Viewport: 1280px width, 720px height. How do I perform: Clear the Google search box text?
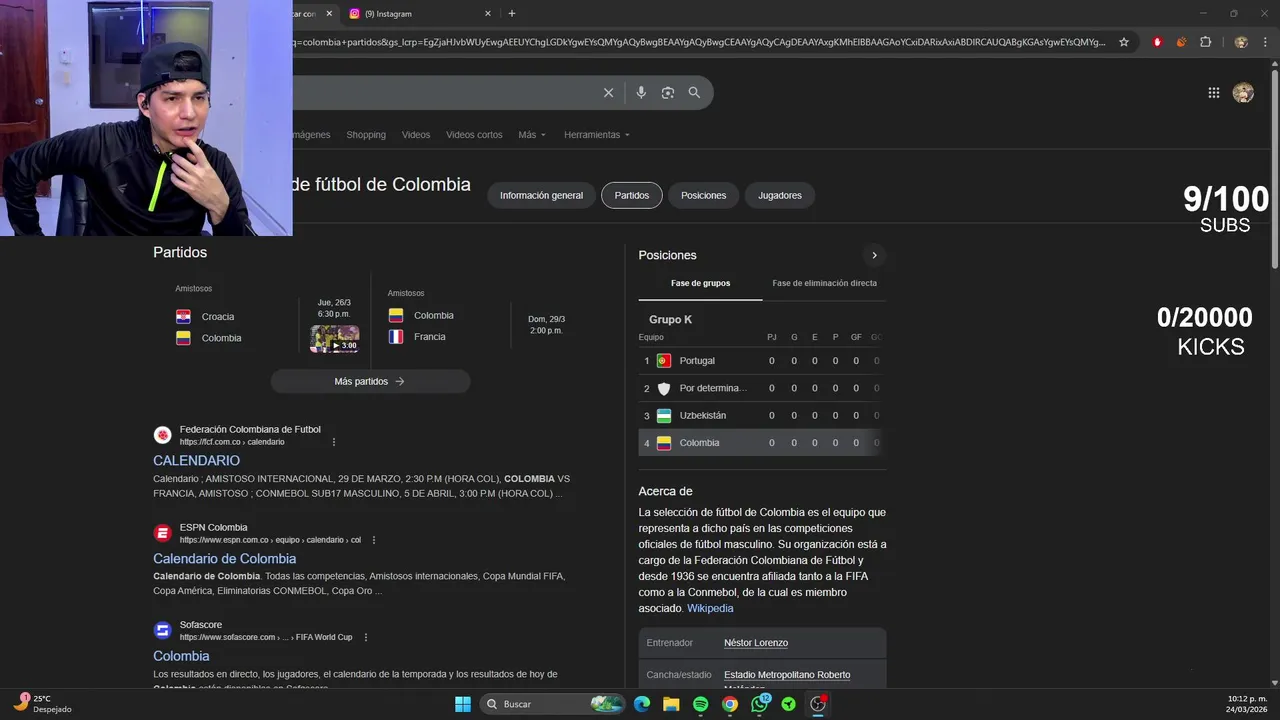pyautogui.click(x=608, y=93)
